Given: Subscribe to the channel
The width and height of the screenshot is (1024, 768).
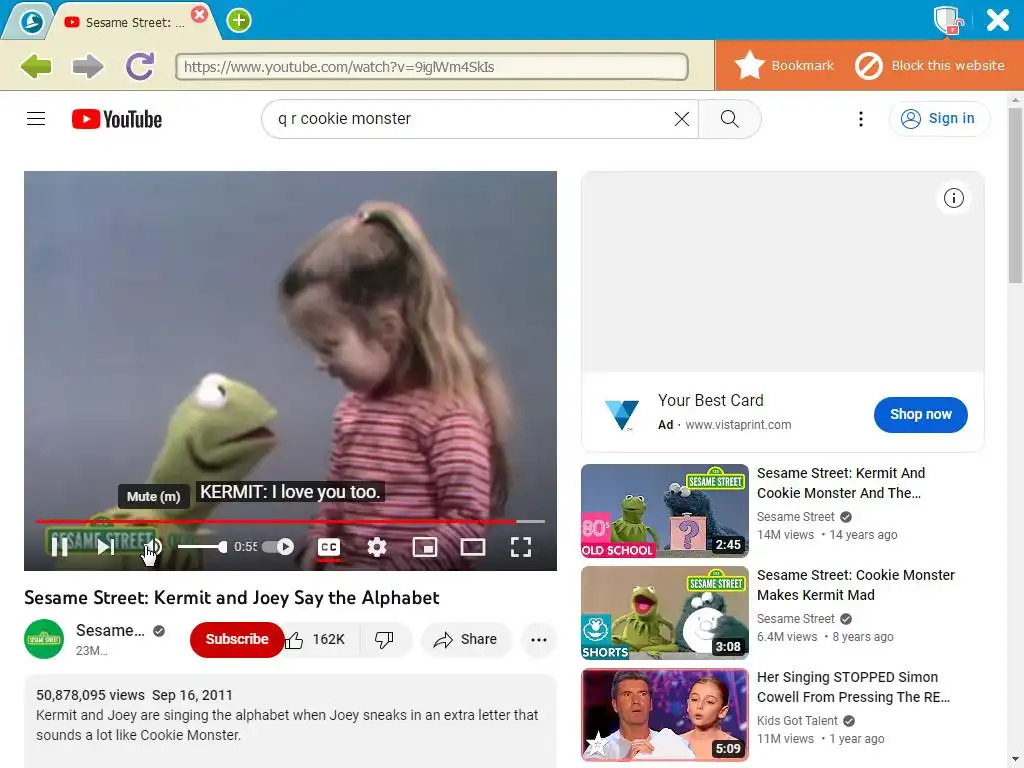Looking at the screenshot, I should coord(236,639).
